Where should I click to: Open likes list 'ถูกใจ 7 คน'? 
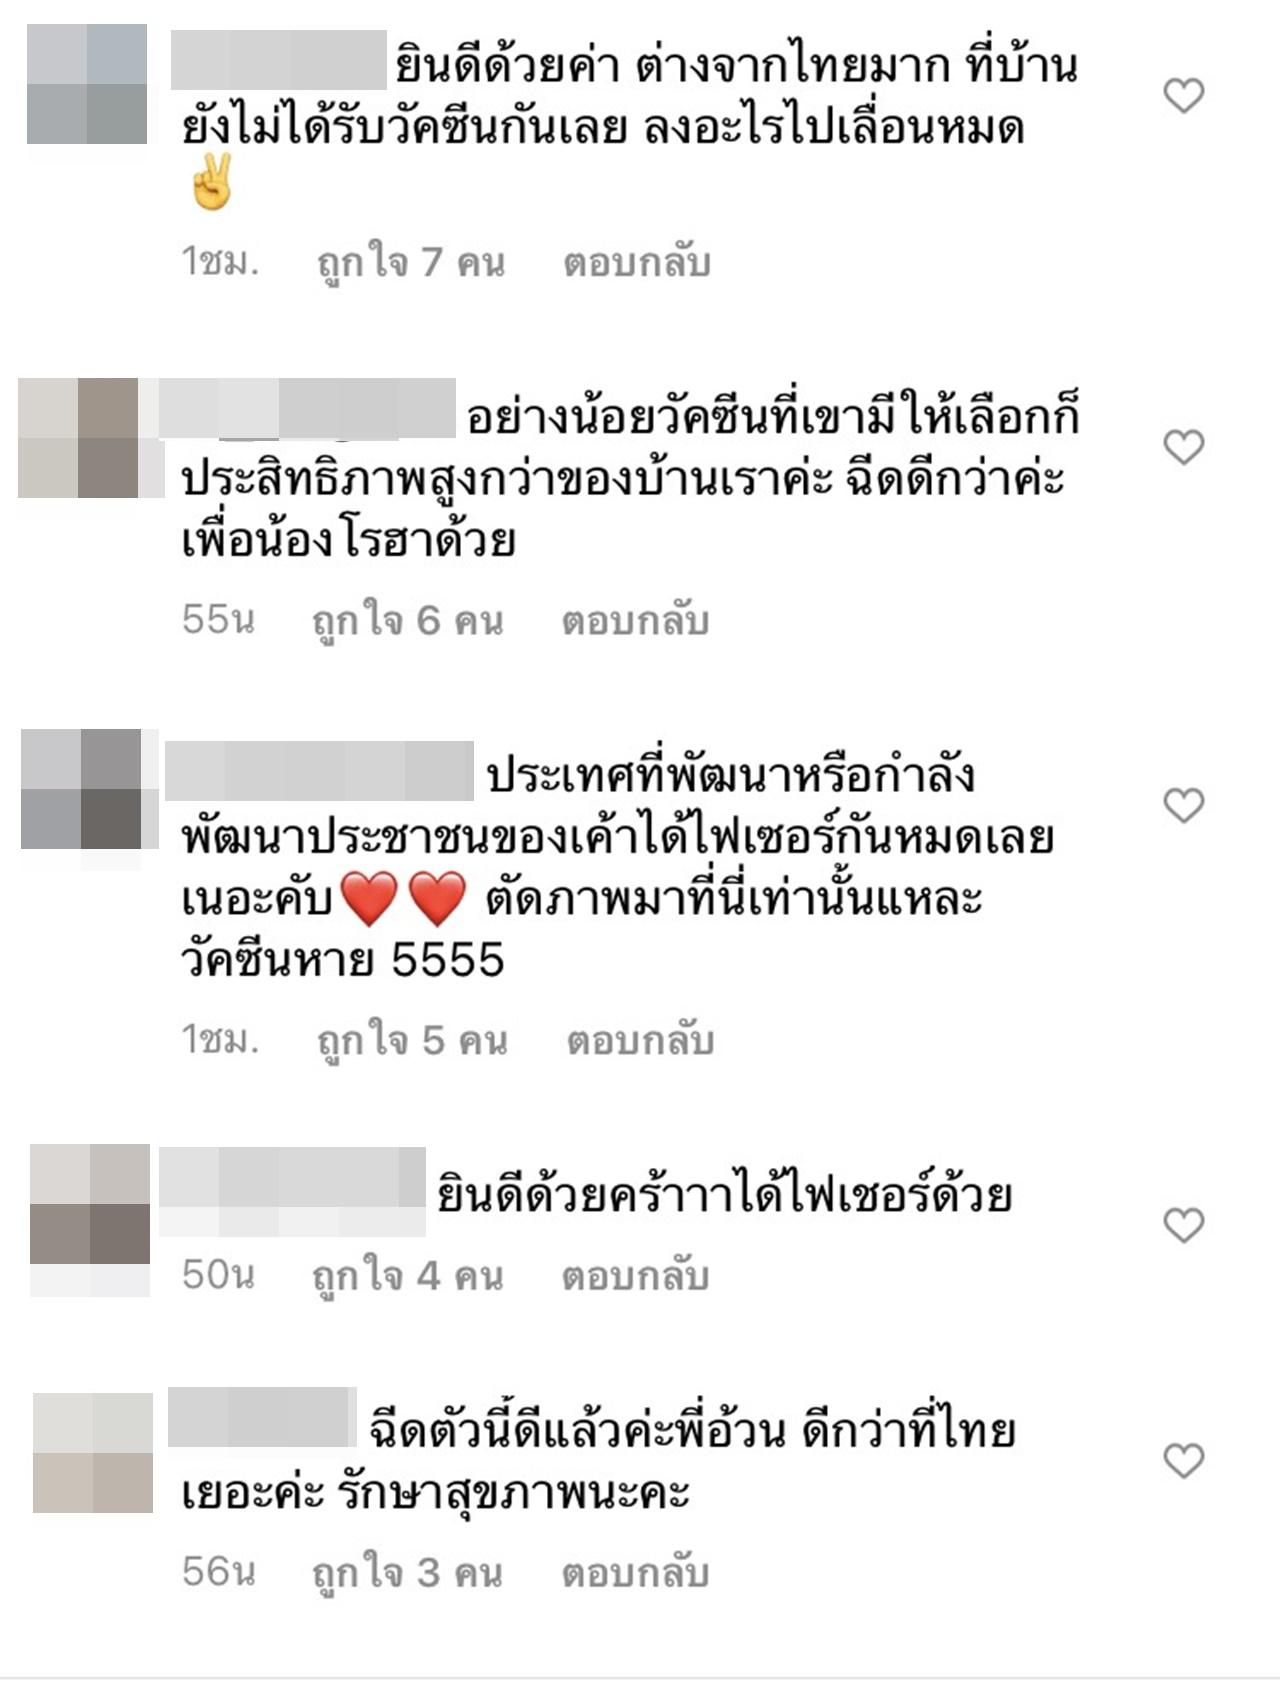click(x=411, y=264)
